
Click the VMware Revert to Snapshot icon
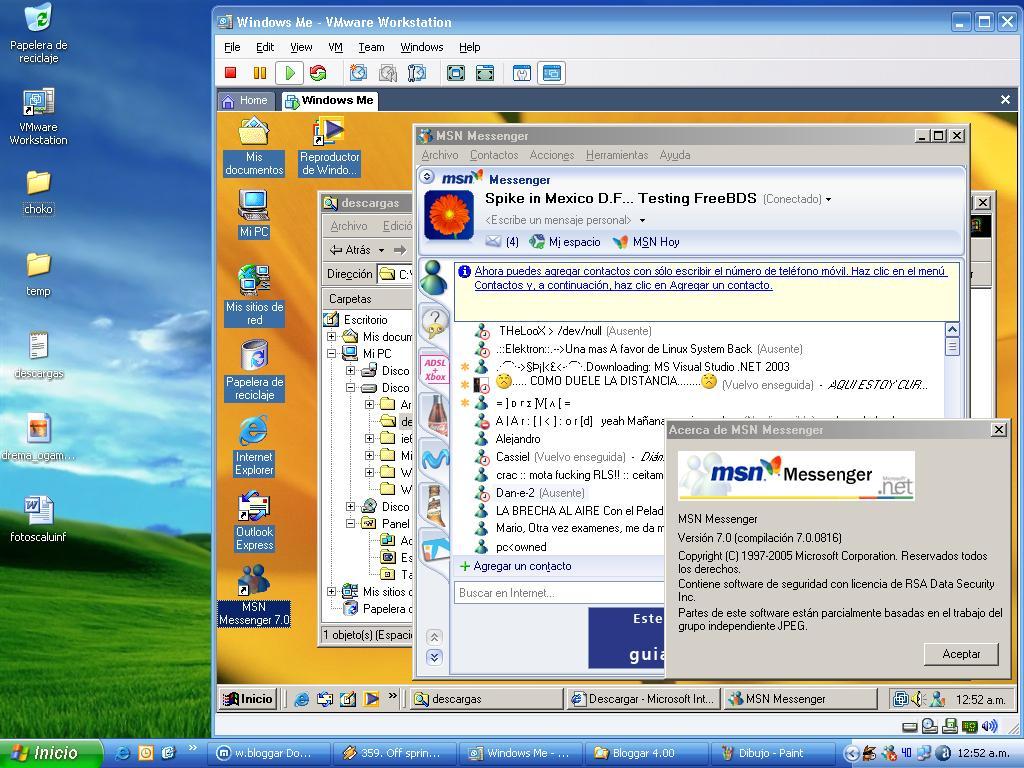coord(387,73)
